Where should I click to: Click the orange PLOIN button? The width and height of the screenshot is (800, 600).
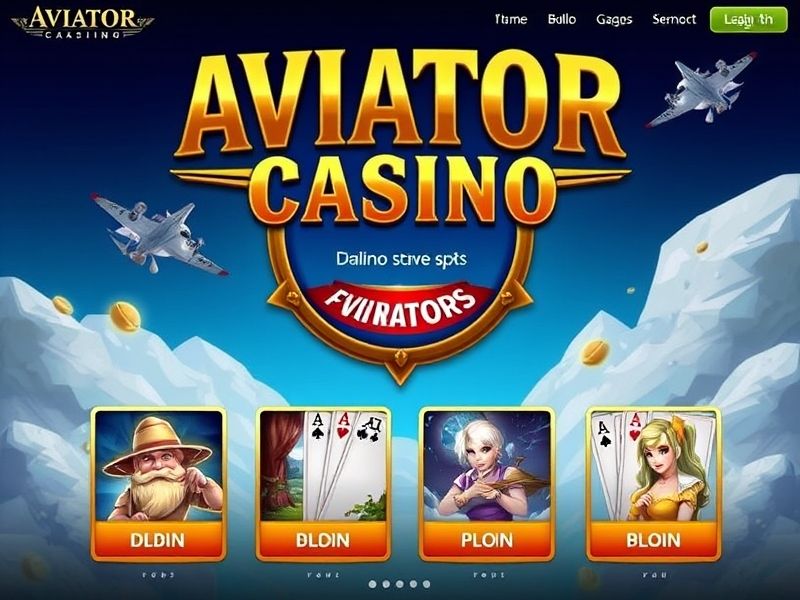[487, 540]
